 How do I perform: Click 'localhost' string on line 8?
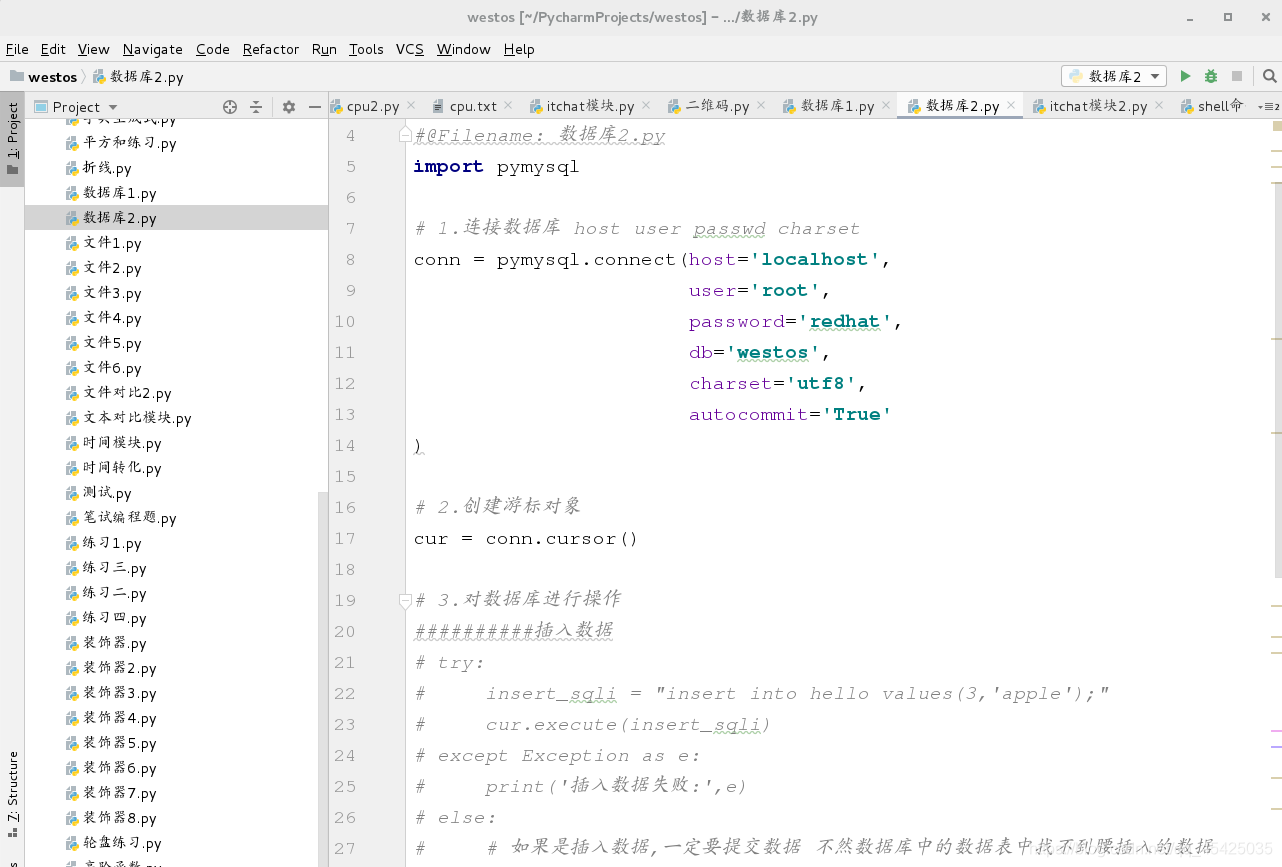coord(815,260)
